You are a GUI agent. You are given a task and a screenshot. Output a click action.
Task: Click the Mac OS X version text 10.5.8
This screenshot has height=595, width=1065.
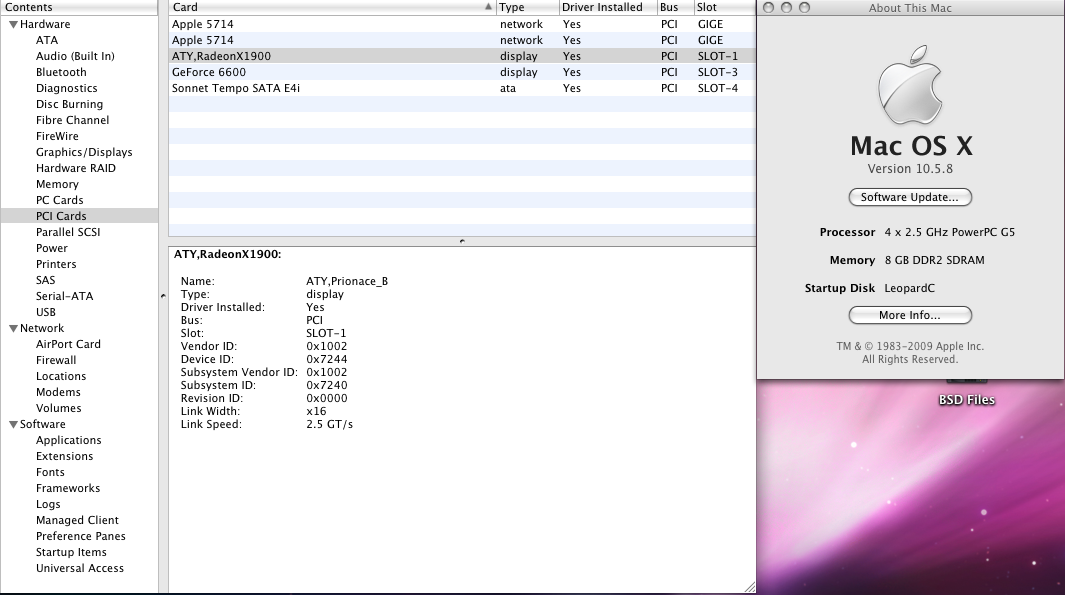click(909, 168)
